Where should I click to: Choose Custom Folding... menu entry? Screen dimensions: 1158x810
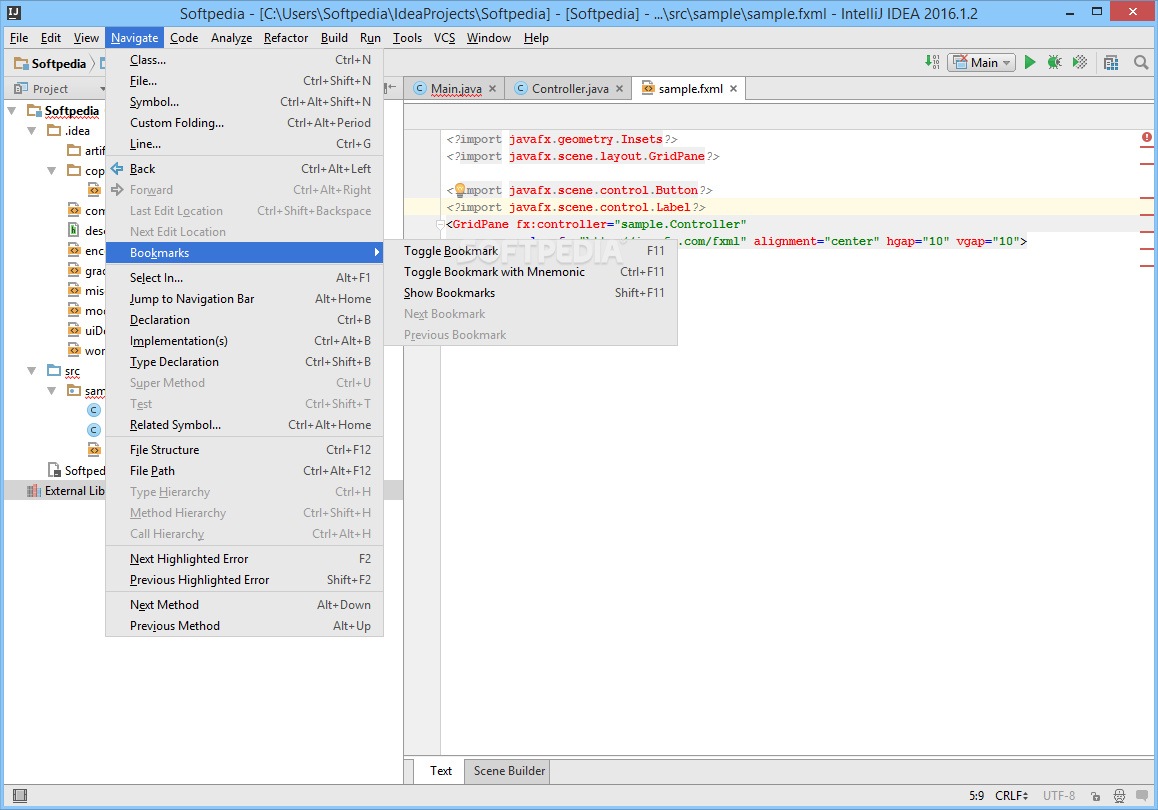coord(245,123)
